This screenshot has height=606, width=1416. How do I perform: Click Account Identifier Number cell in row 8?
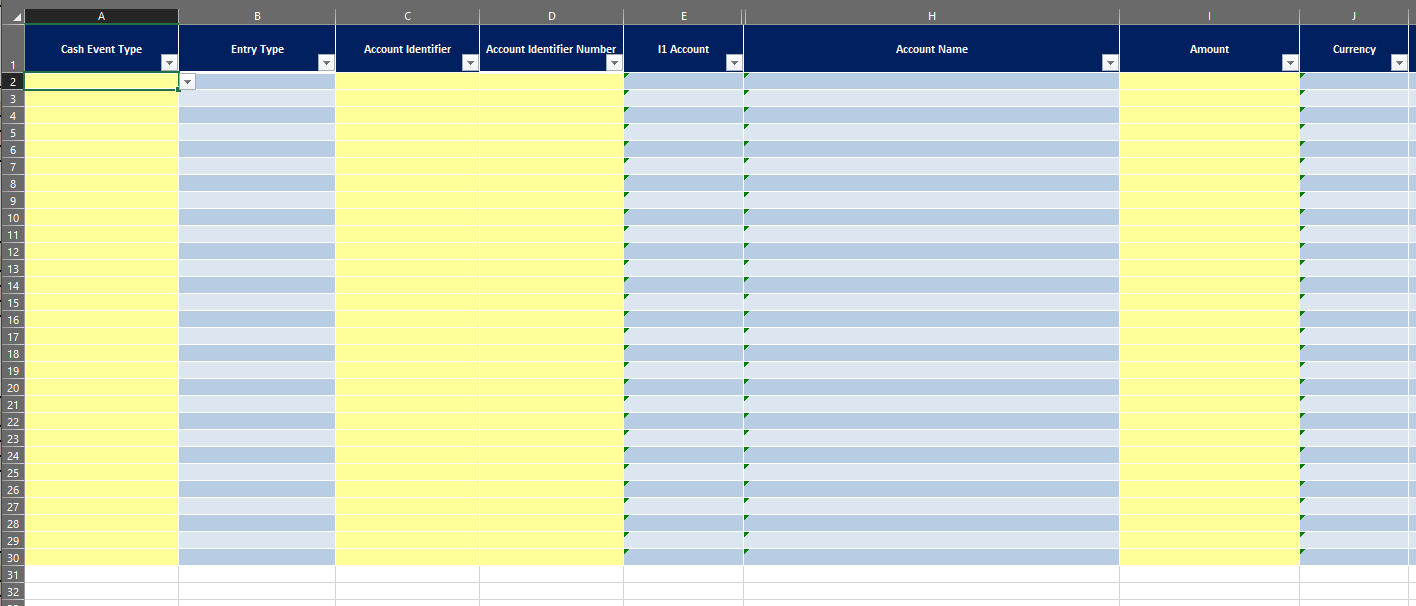pos(551,184)
